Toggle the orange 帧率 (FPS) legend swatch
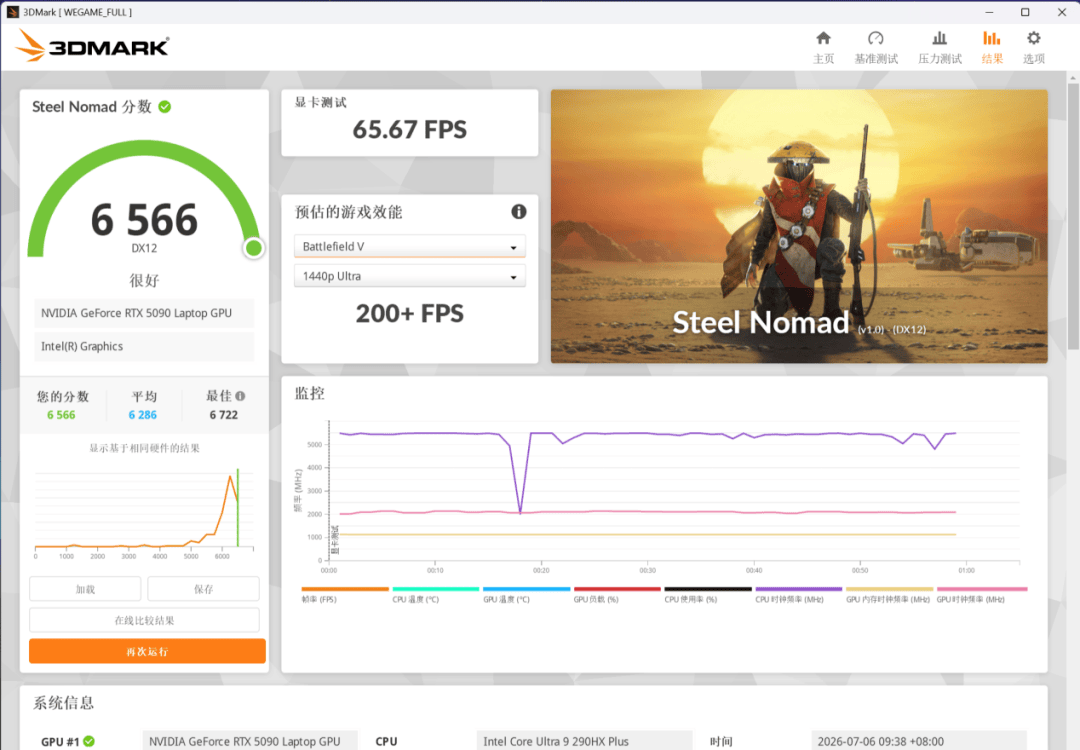 [345, 590]
